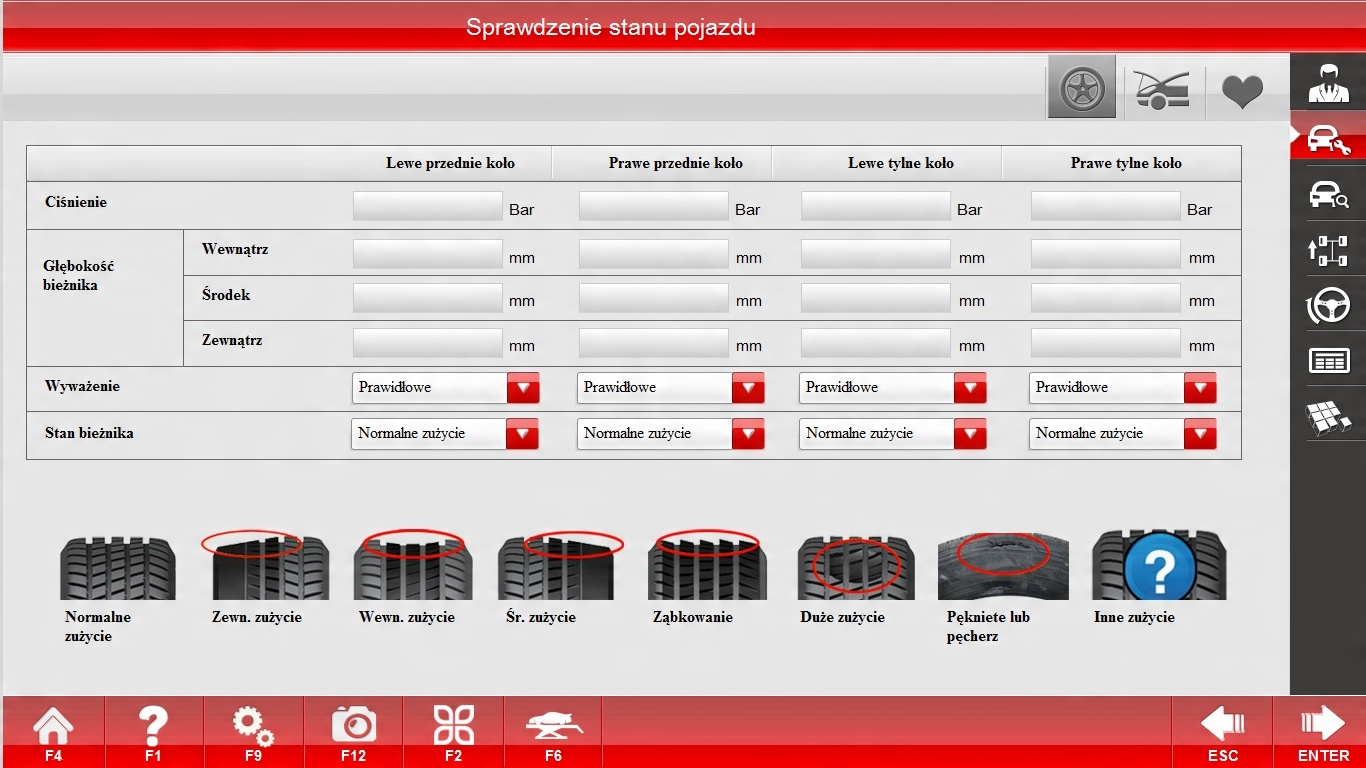Open help with the F1 question mark

[x=153, y=731]
